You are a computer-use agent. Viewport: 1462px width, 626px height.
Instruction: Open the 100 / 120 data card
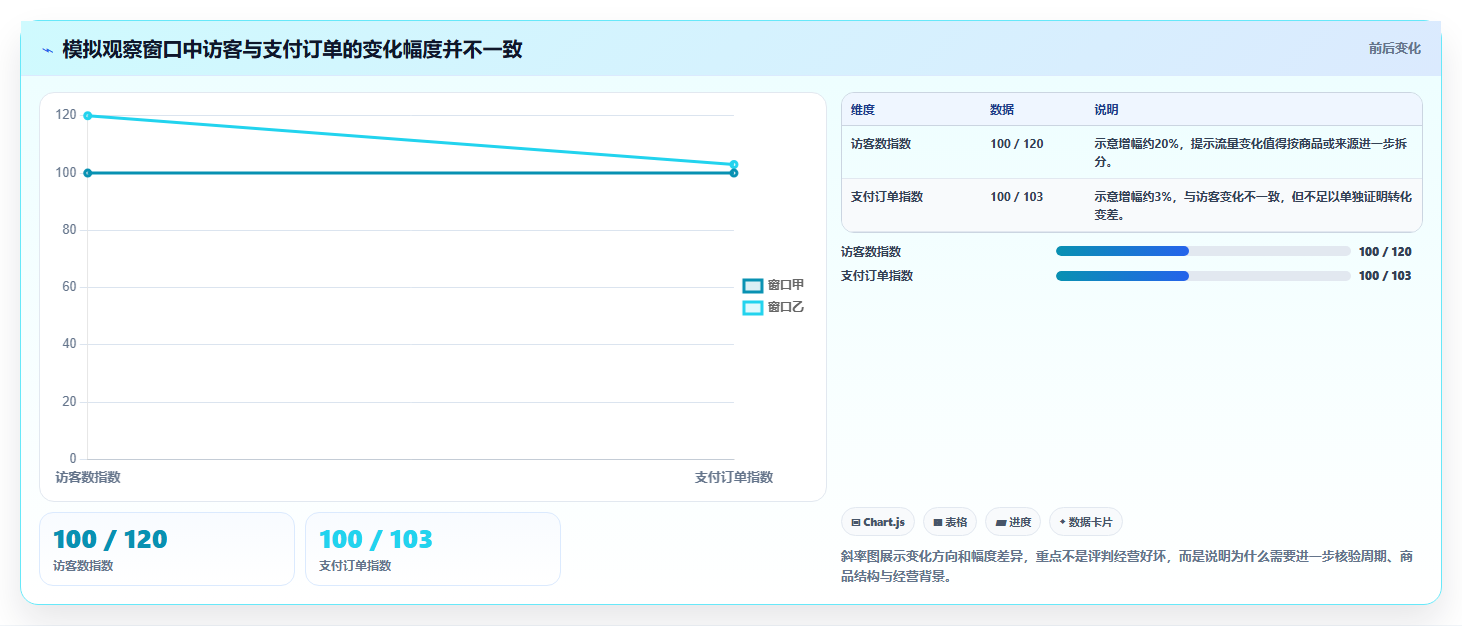(167, 549)
